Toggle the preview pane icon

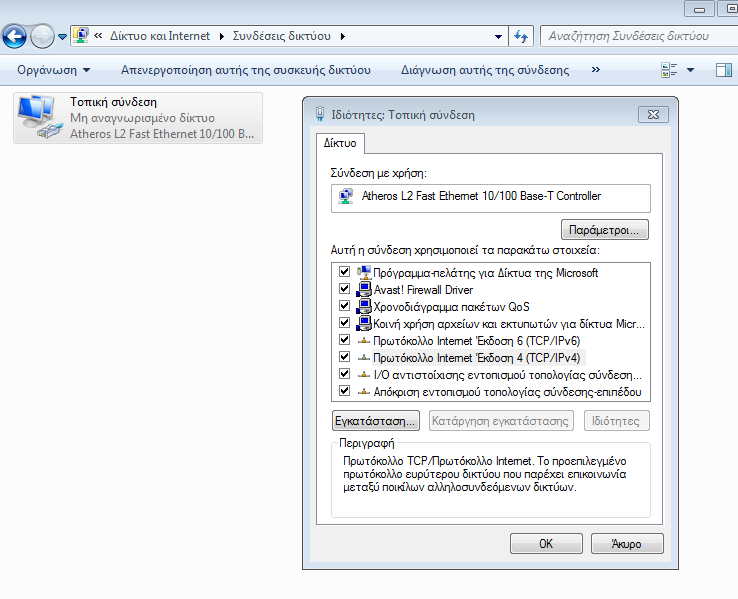click(x=723, y=70)
